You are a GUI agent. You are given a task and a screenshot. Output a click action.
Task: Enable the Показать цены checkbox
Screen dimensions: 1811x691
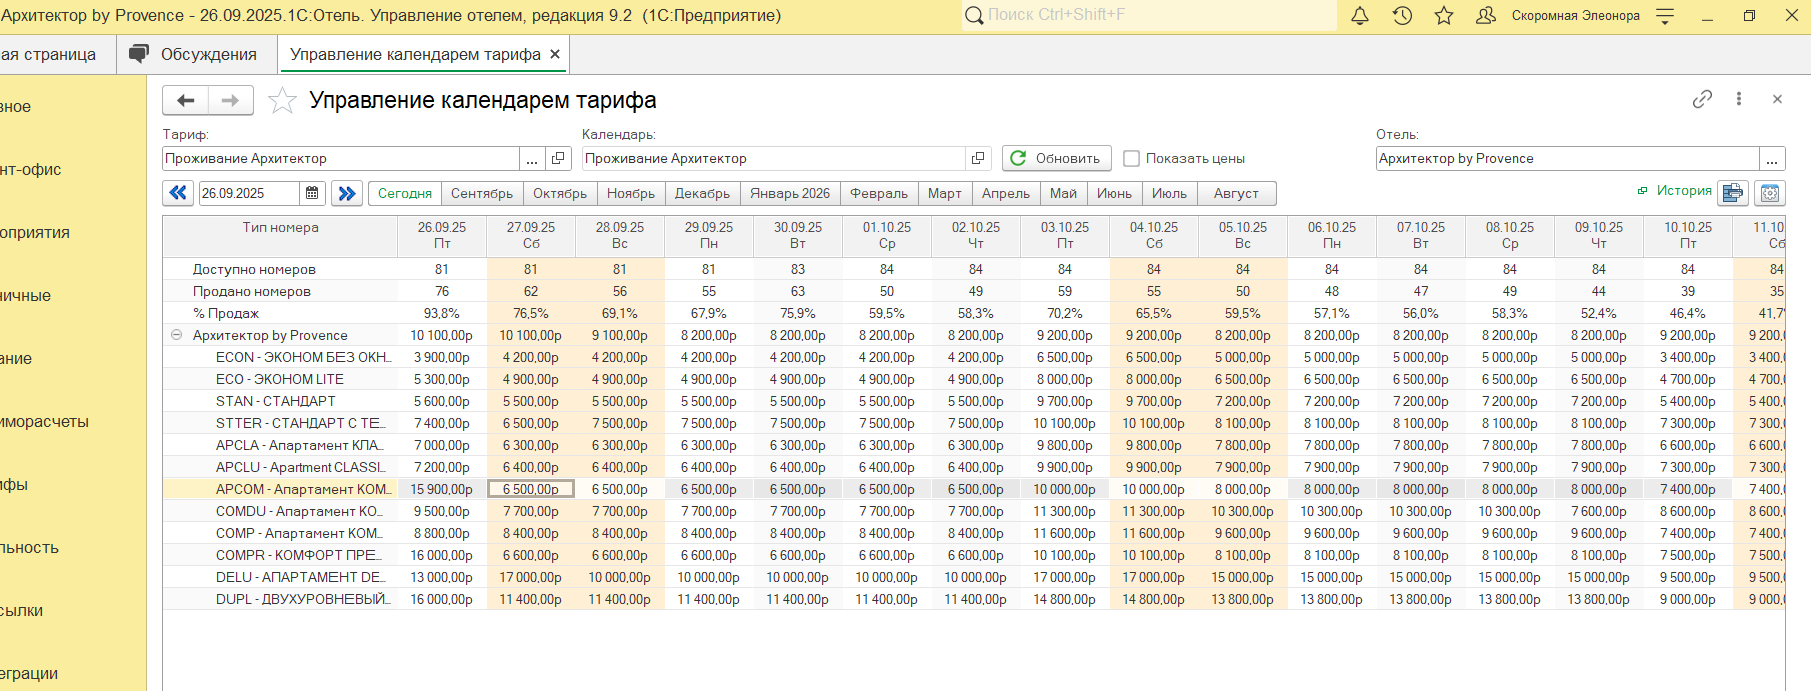point(1132,159)
